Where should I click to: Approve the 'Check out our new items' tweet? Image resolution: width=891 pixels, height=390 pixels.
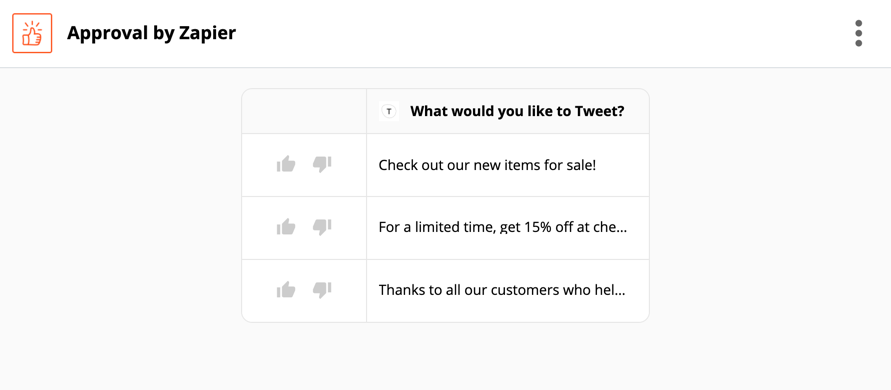click(x=286, y=165)
